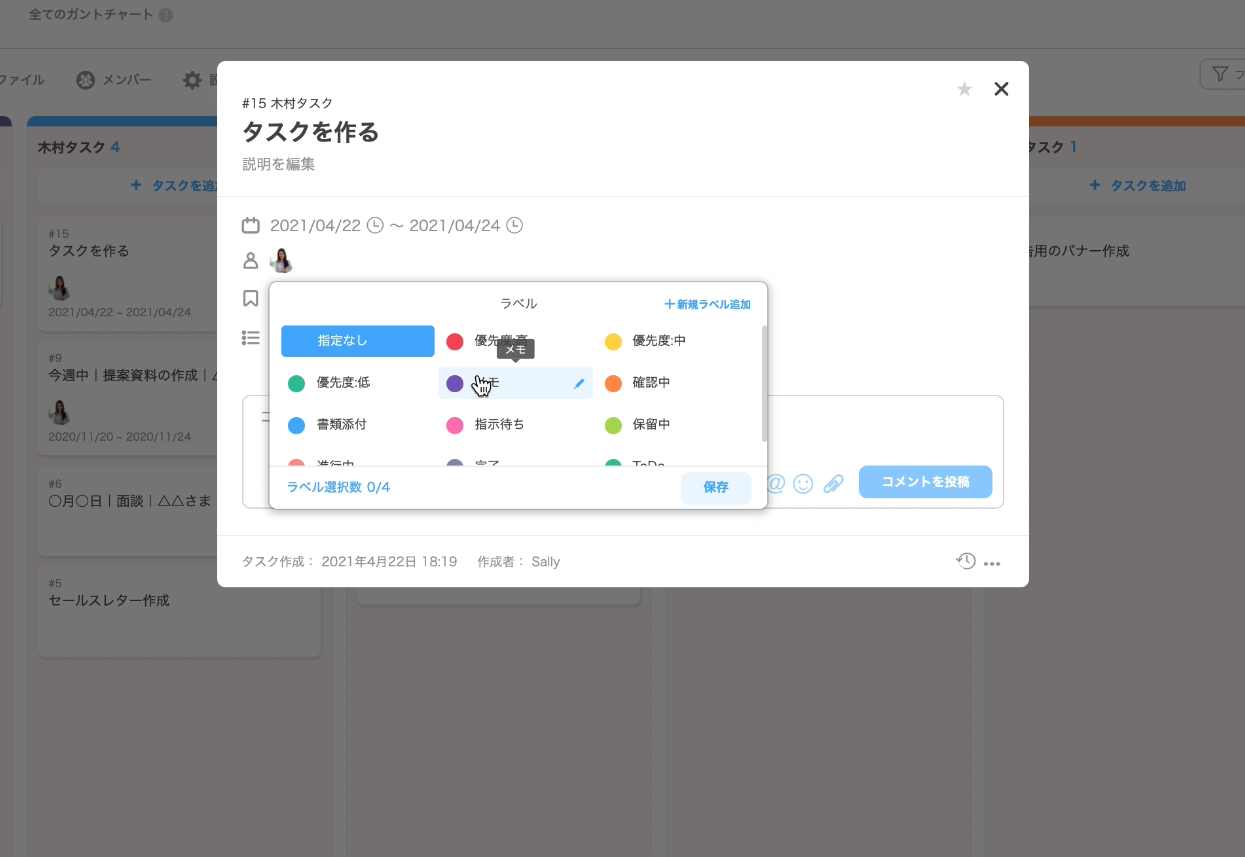Open the task history clock icon
This screenshot has width=1245, height=857.
965,561
